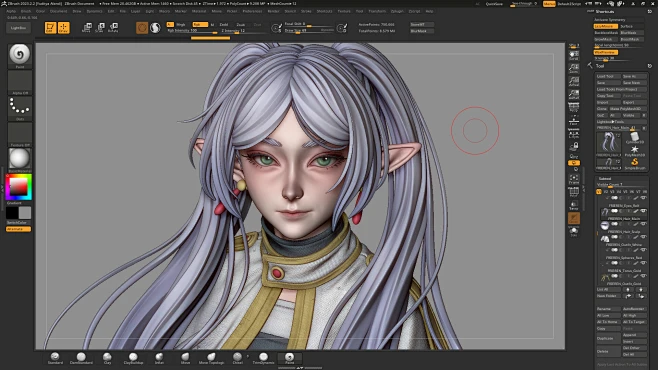The width and height of the screenshot is (658, 370).
Task: Open the Material menu
Action: click(x=199, y=11)
